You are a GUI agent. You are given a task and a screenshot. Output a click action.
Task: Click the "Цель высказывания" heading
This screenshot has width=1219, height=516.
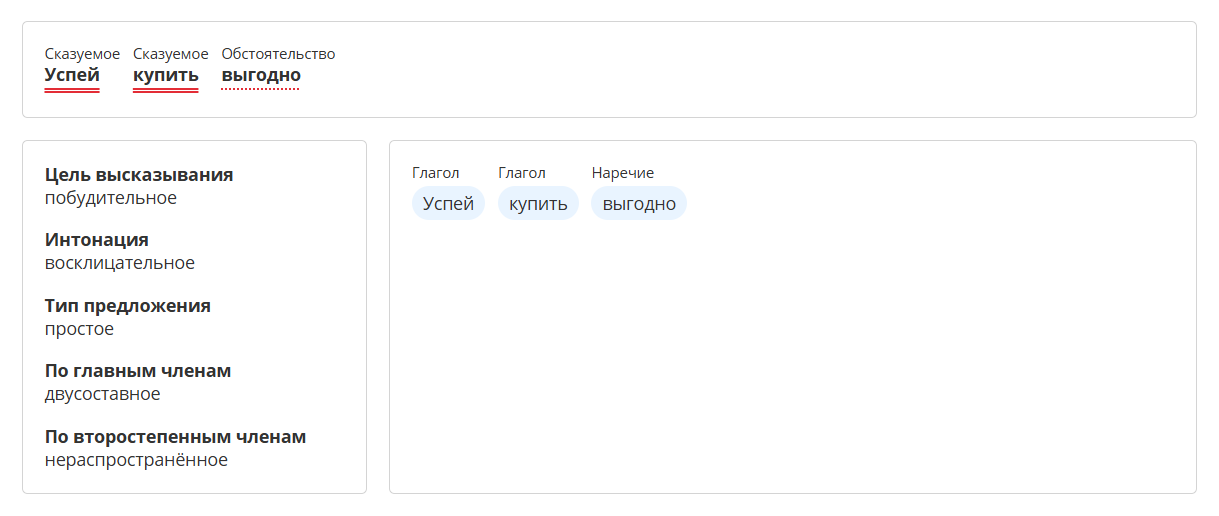[x=139, y=175]
